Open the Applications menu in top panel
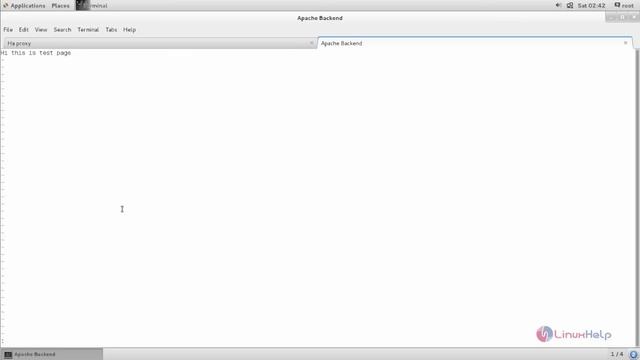 click(24, 6)
